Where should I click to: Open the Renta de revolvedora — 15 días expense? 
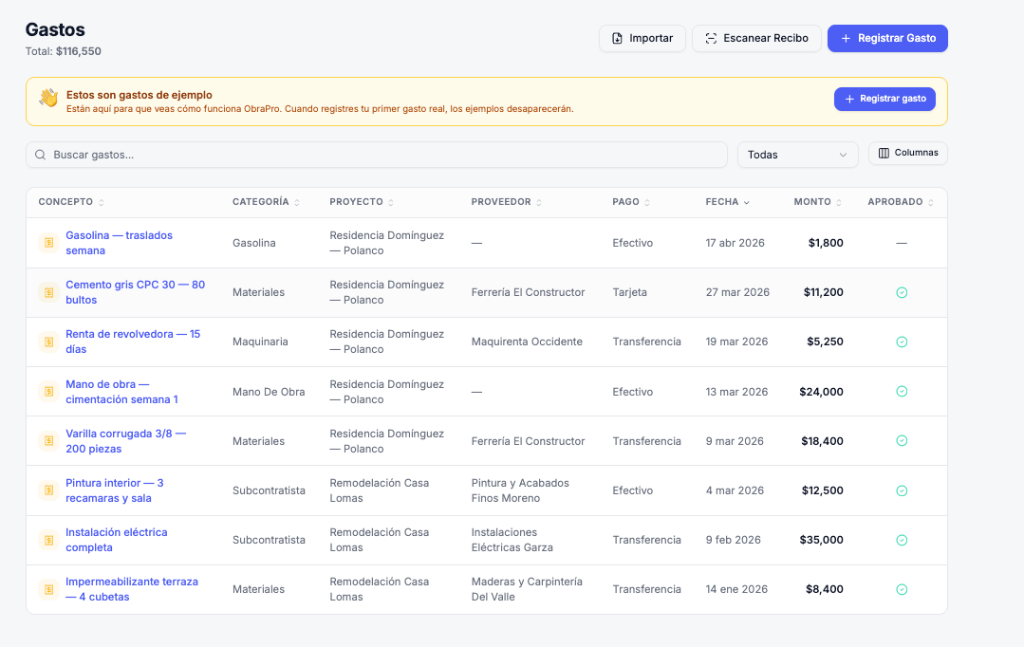[133, 341]
